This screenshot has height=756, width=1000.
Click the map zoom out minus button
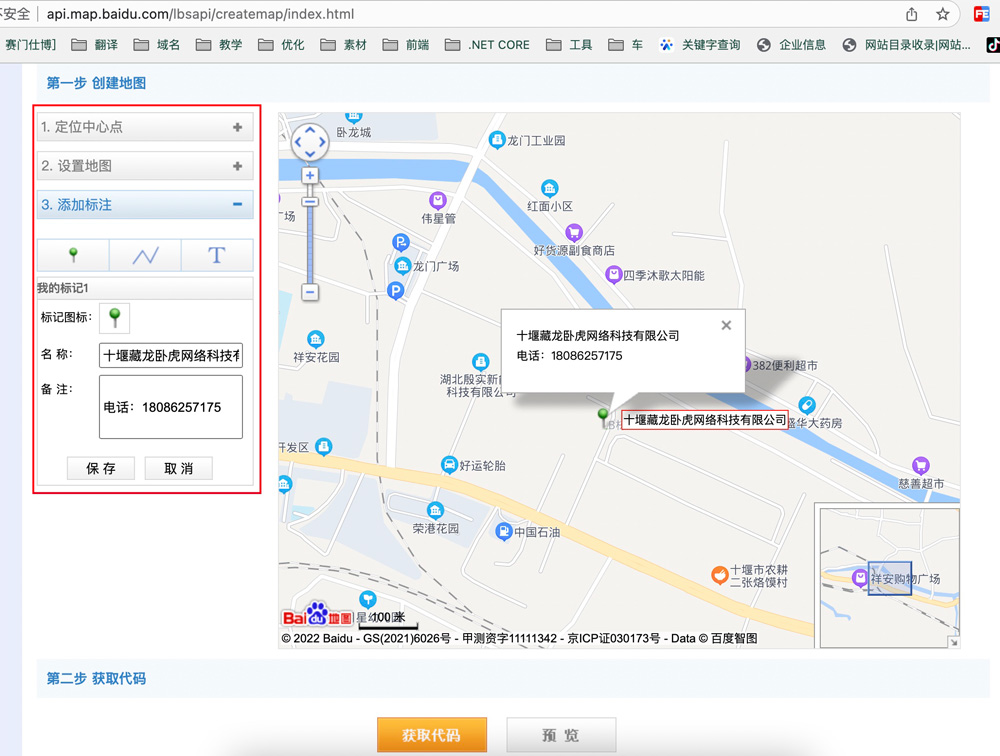(x=310, y=292)
